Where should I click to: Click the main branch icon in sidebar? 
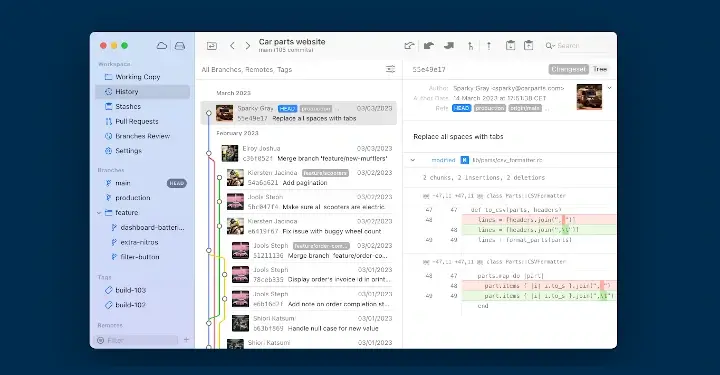[x=108, y=183]
